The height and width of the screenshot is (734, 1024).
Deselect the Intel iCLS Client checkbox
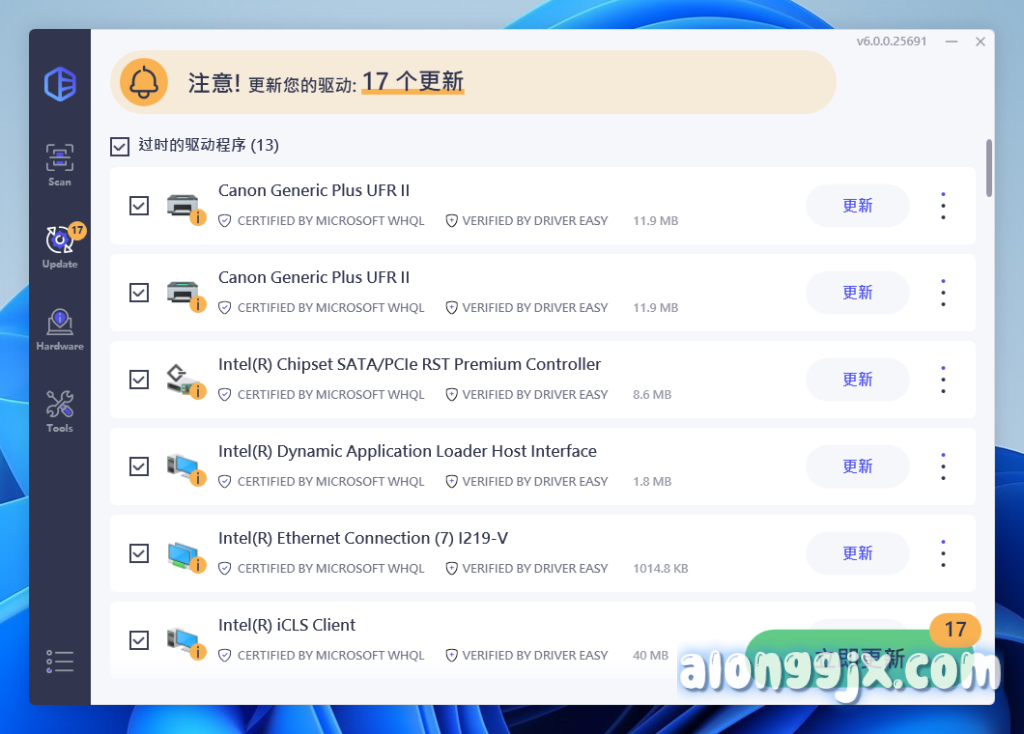click(x=139, y=640)
